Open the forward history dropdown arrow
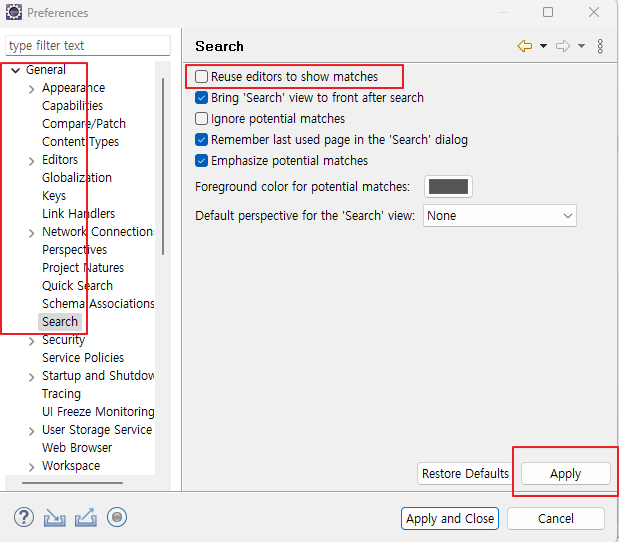This screenshot has width=619, height=542. [581, 46]
